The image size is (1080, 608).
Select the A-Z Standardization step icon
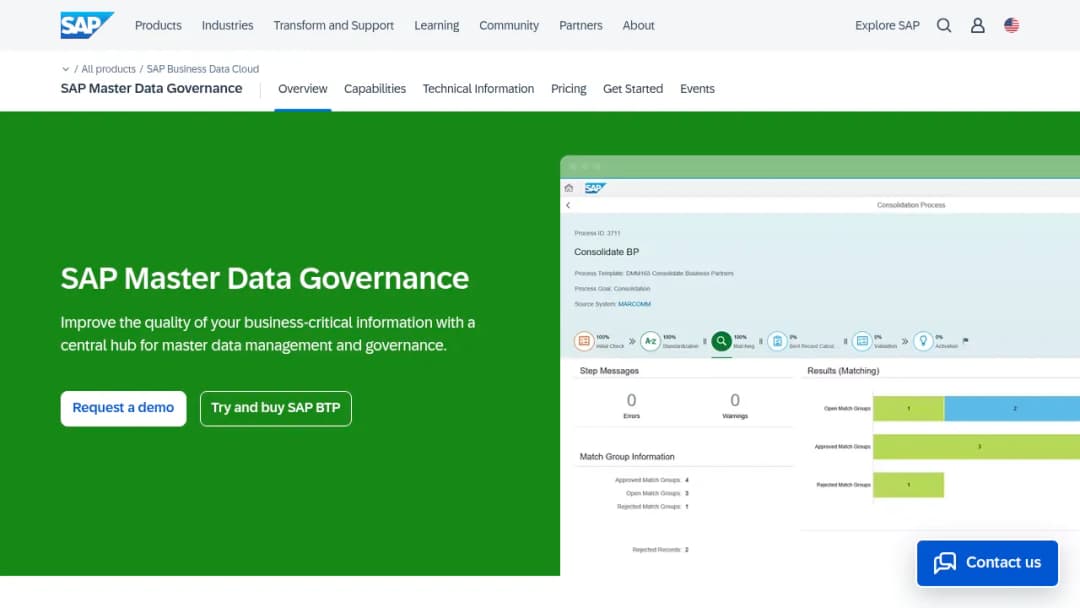point(650,341)
